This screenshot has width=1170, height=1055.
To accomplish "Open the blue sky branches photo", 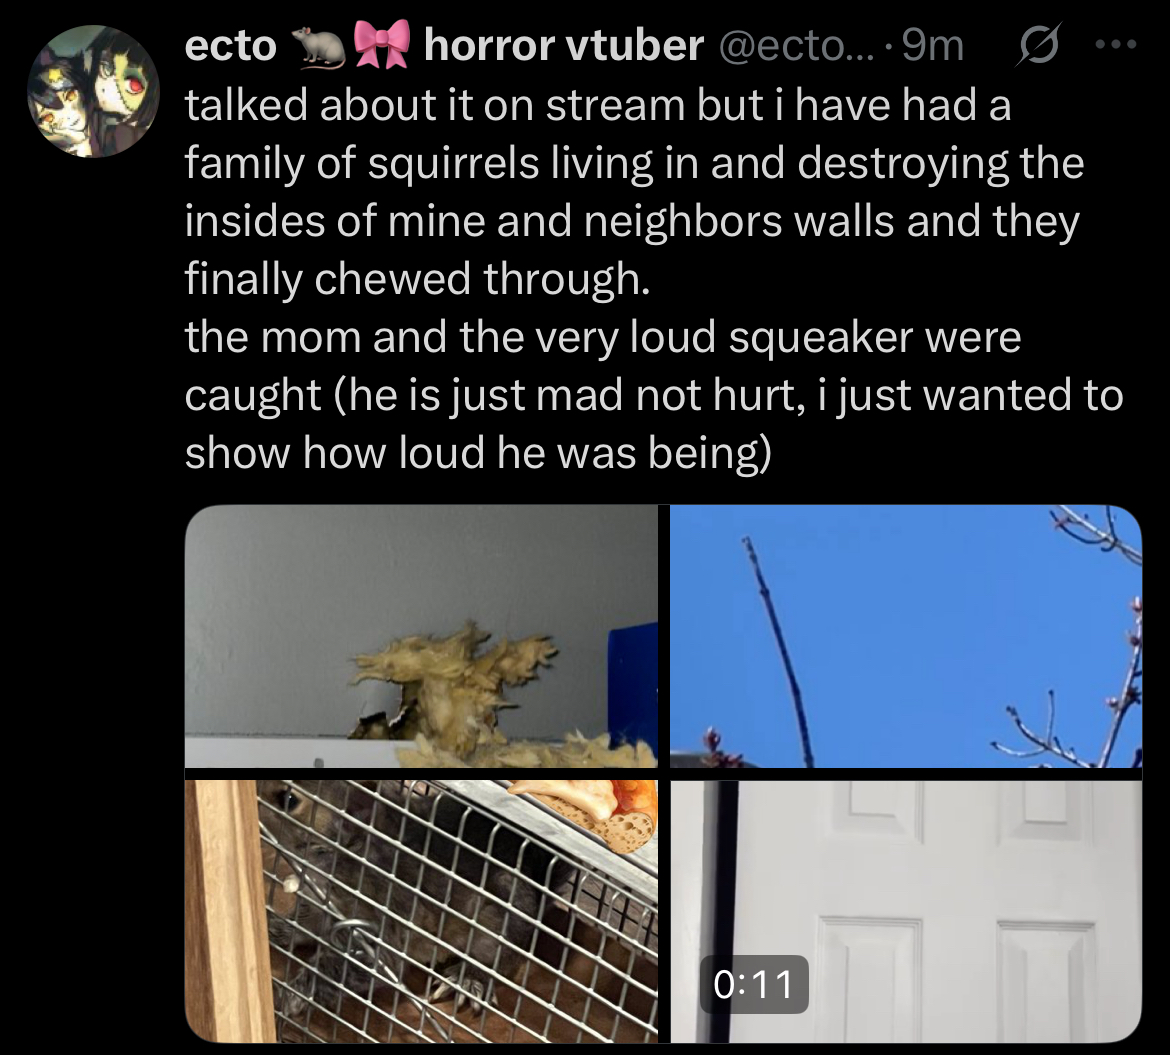I will tap(906, 636).
